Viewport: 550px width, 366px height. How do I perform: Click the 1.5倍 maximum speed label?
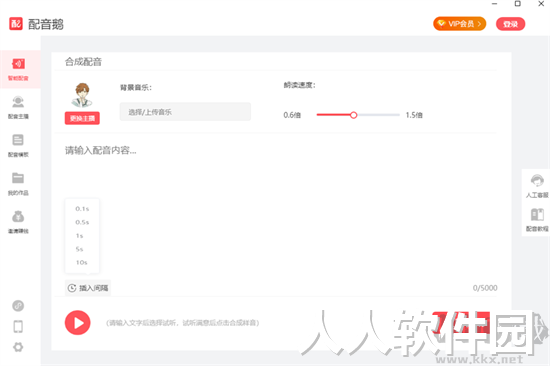click(x=414, y=115)
